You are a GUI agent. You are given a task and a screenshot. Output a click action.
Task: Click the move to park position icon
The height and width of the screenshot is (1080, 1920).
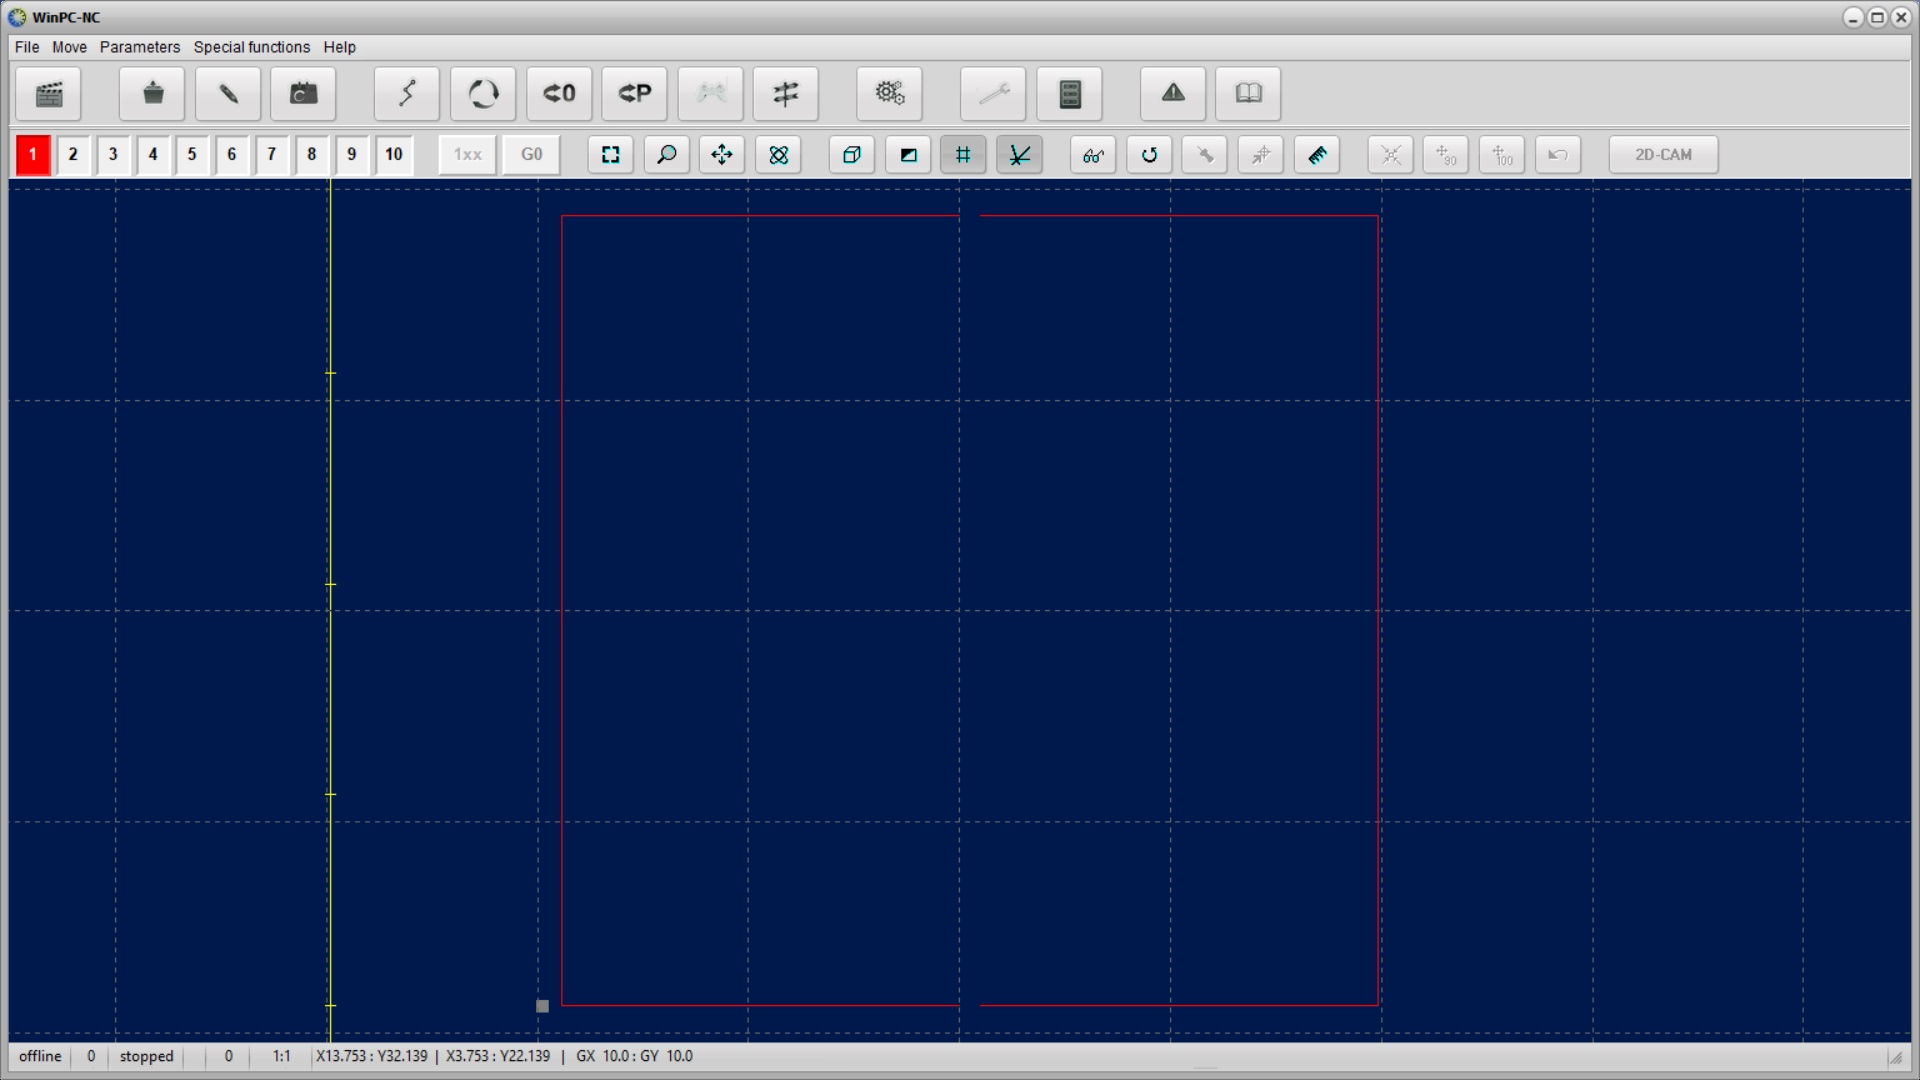point(634,94)
